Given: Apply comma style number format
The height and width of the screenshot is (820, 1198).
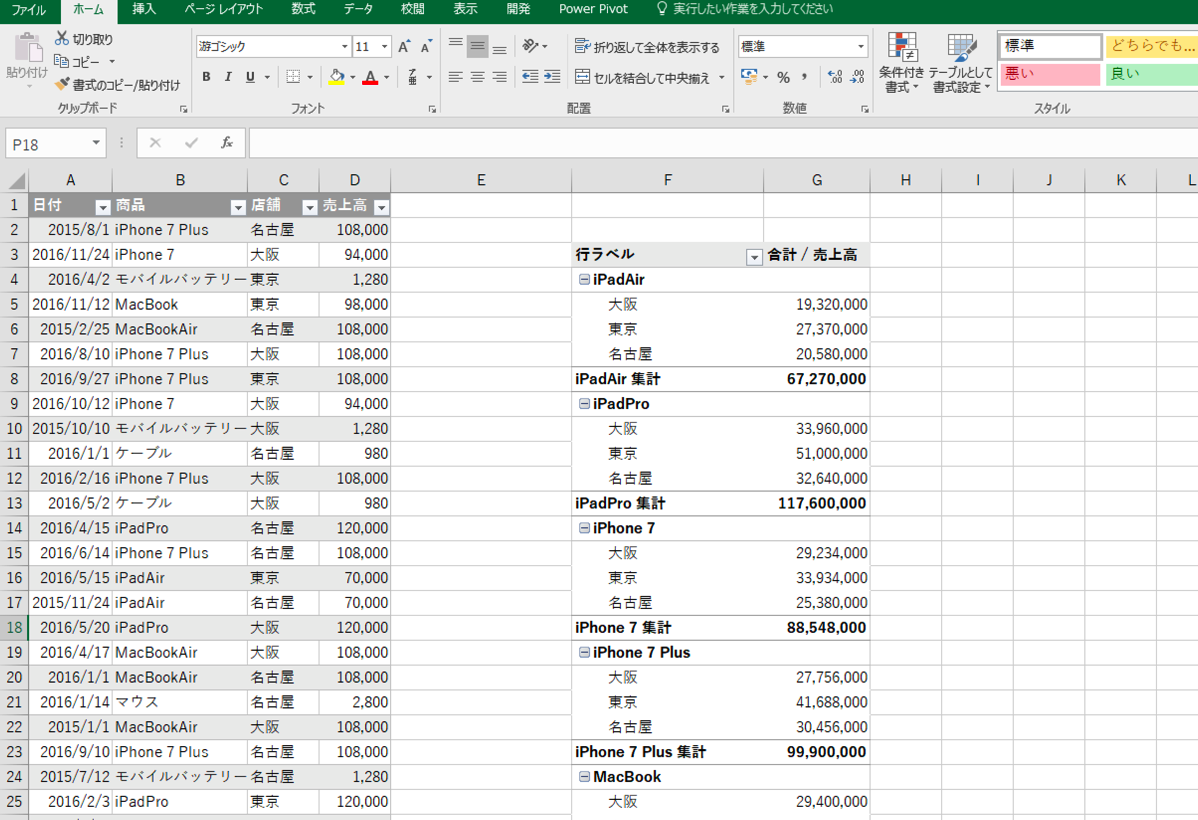Looking at the screenshot, I should pyautogui.click(x=805, y=77).
